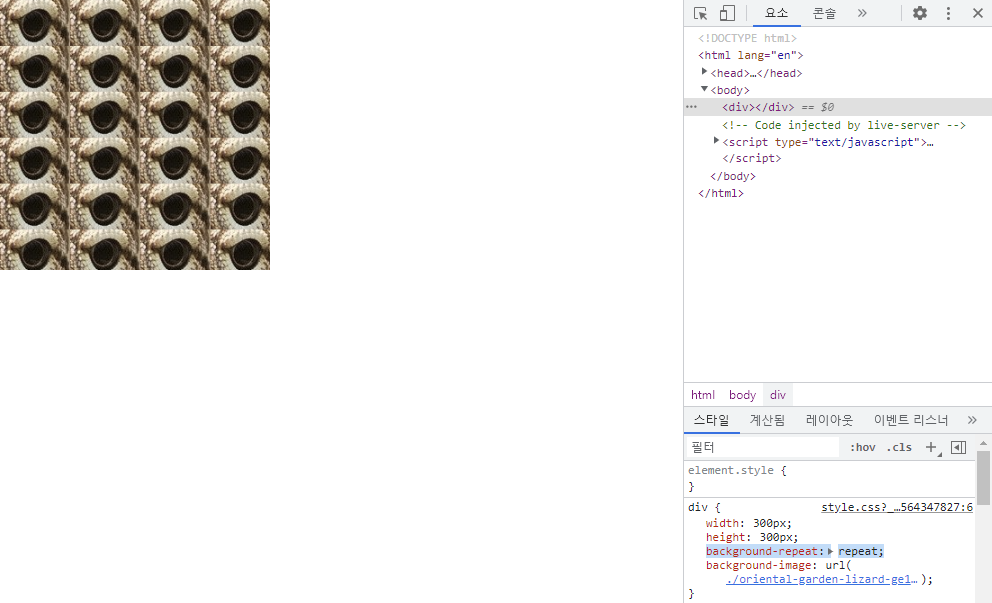
Task: Show more DevTools panels chevron
Action: click(x=862, y=13)
